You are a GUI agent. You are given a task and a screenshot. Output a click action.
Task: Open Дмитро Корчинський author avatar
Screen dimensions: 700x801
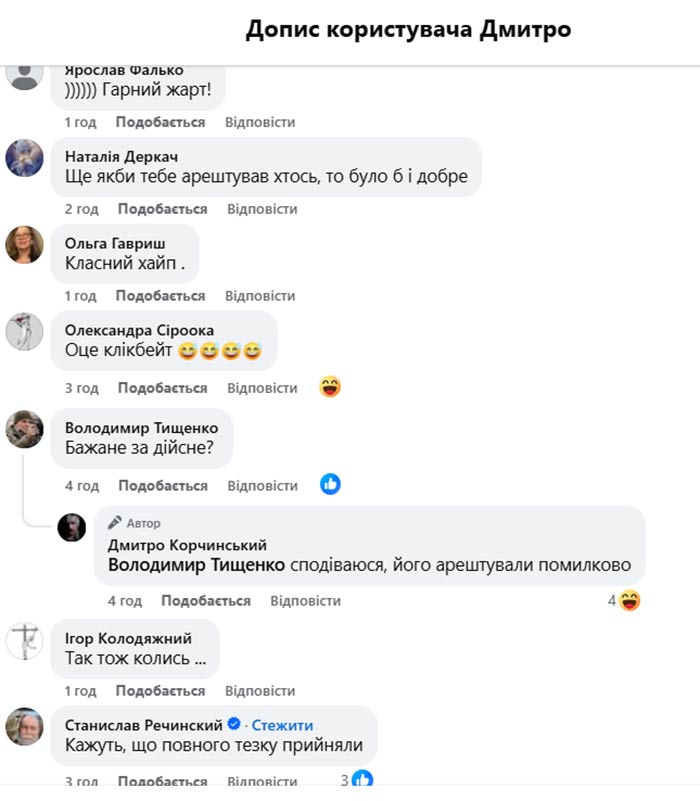click(72, 527)
